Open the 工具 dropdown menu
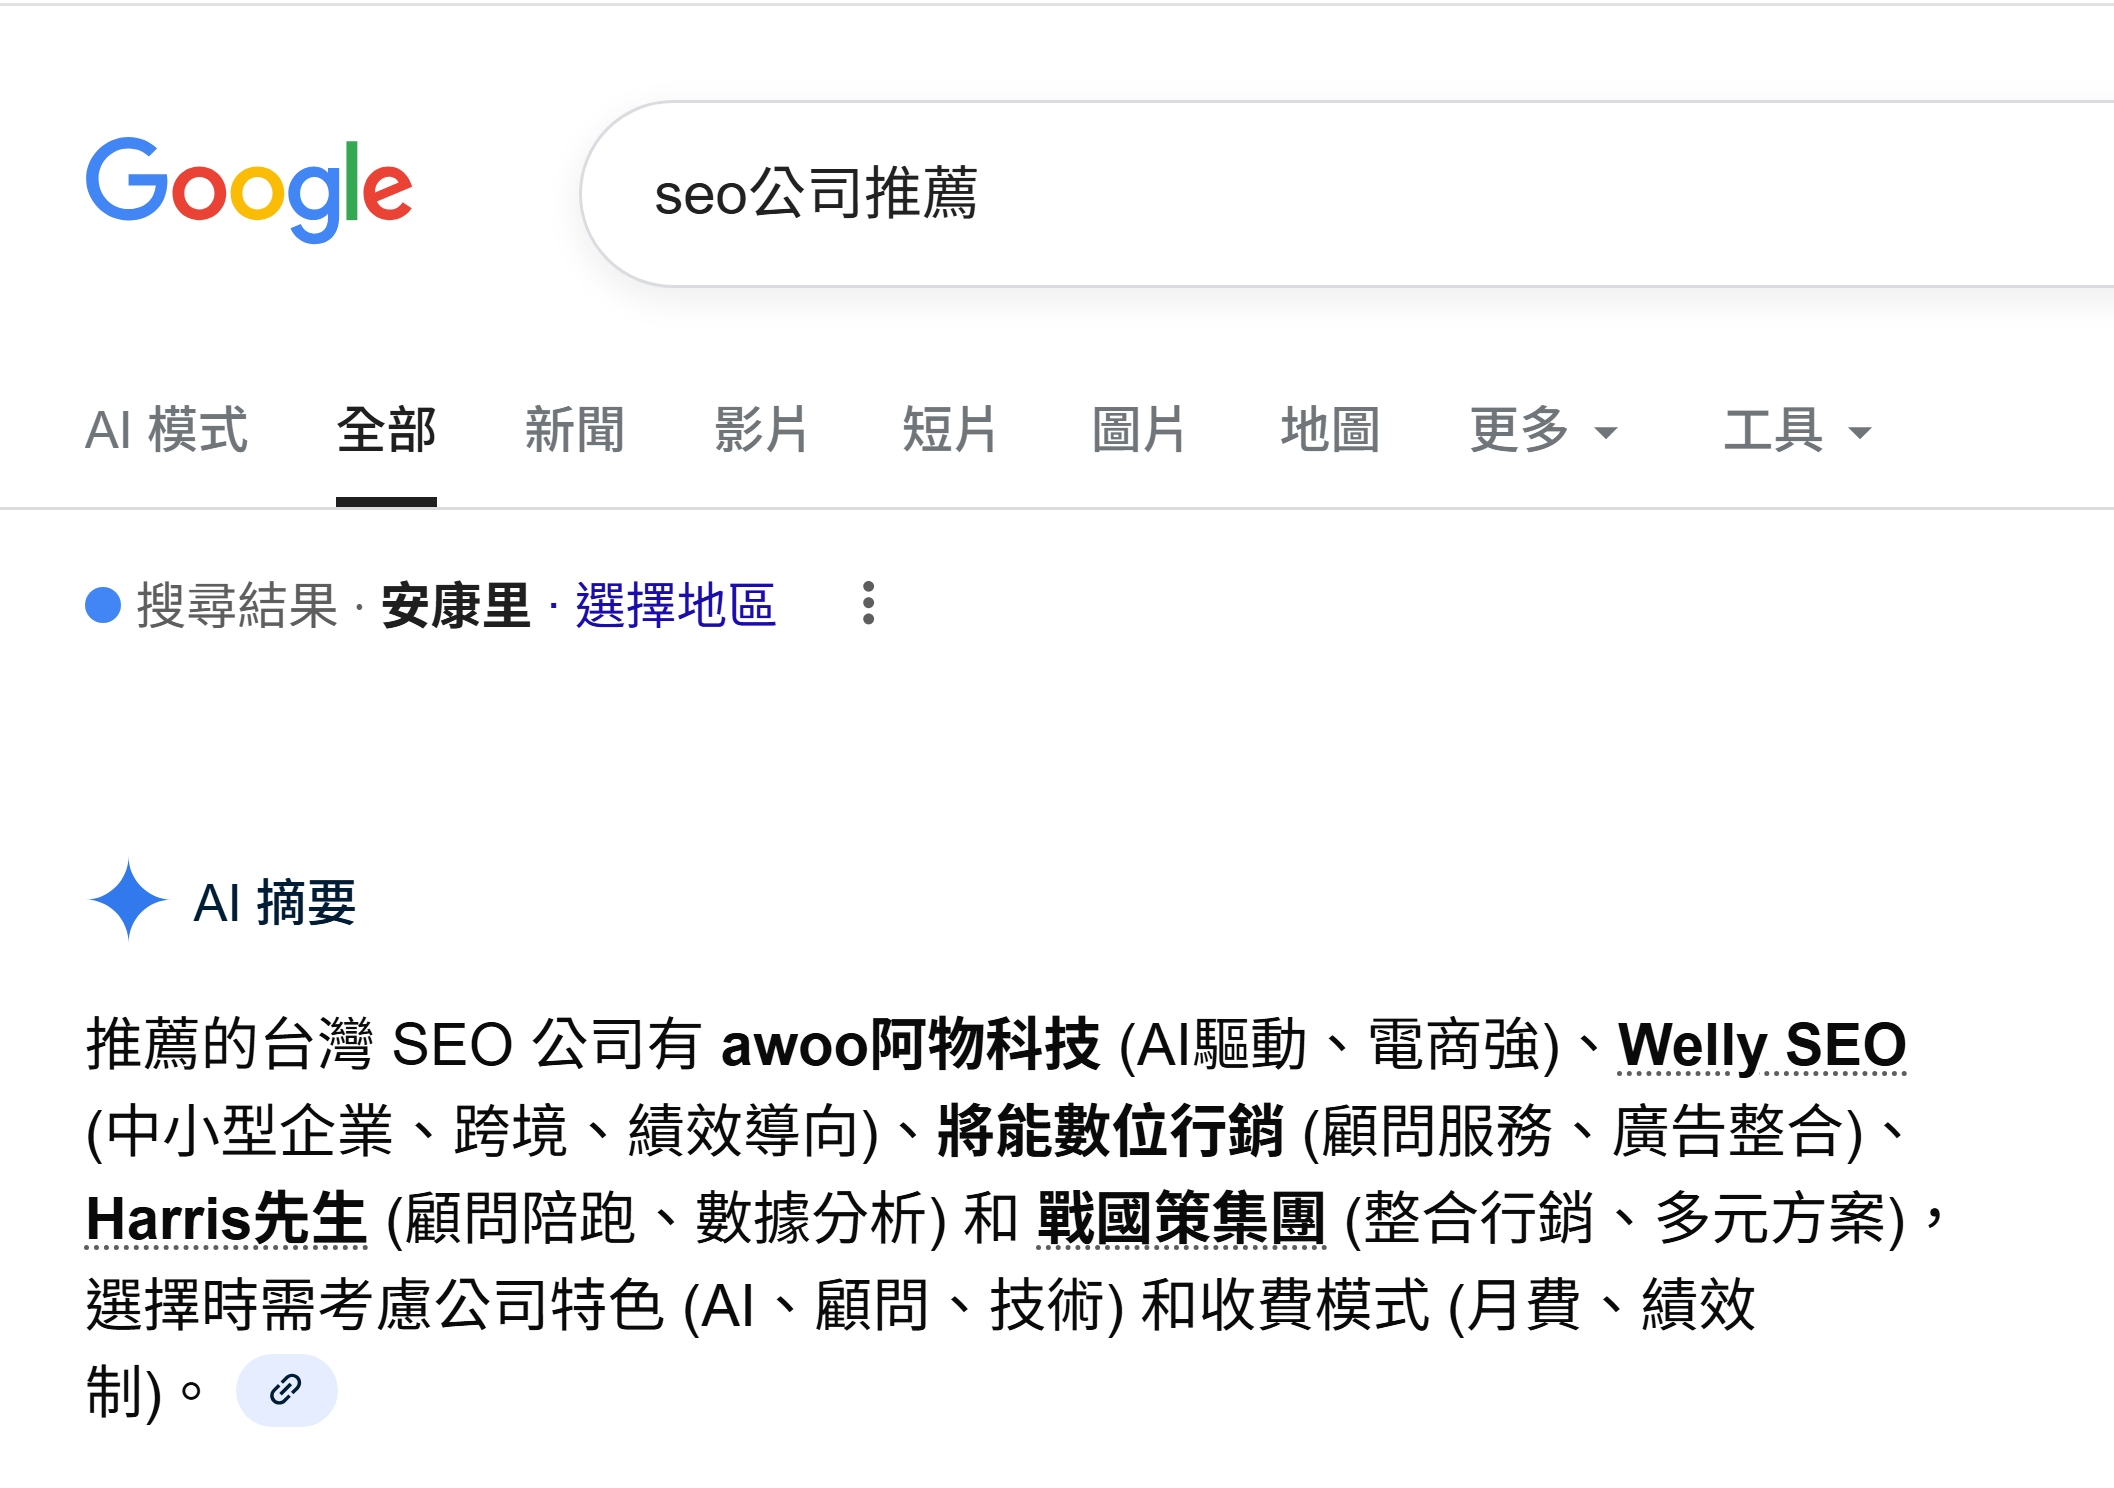The width and height of the screenshot is (2114, 1488). pyautogui.click(x=1797, y=431)
